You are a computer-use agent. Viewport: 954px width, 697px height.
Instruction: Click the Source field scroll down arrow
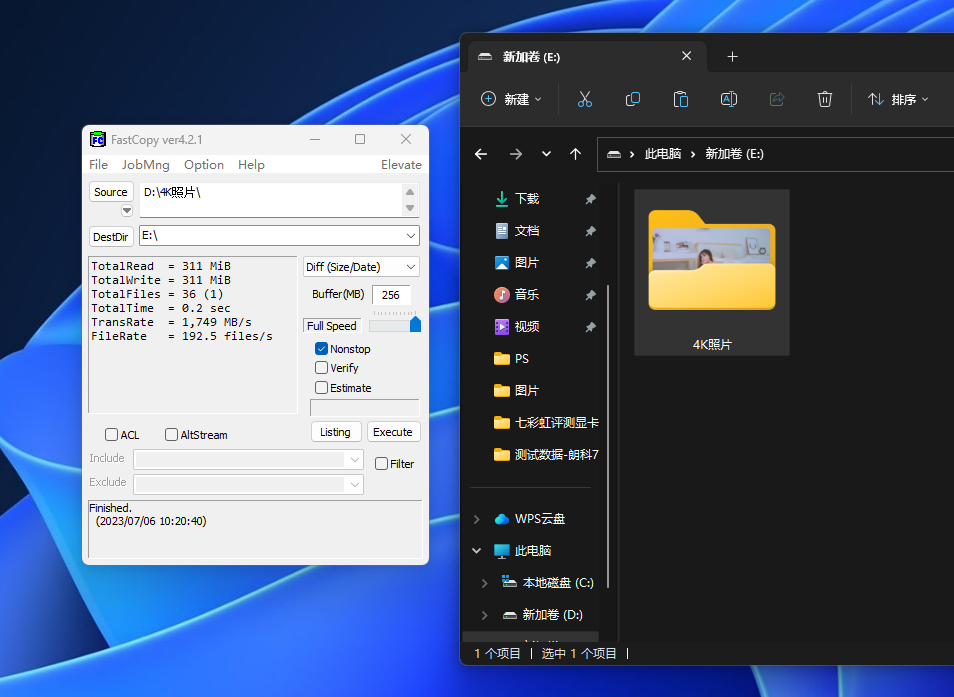pos(410,208)
